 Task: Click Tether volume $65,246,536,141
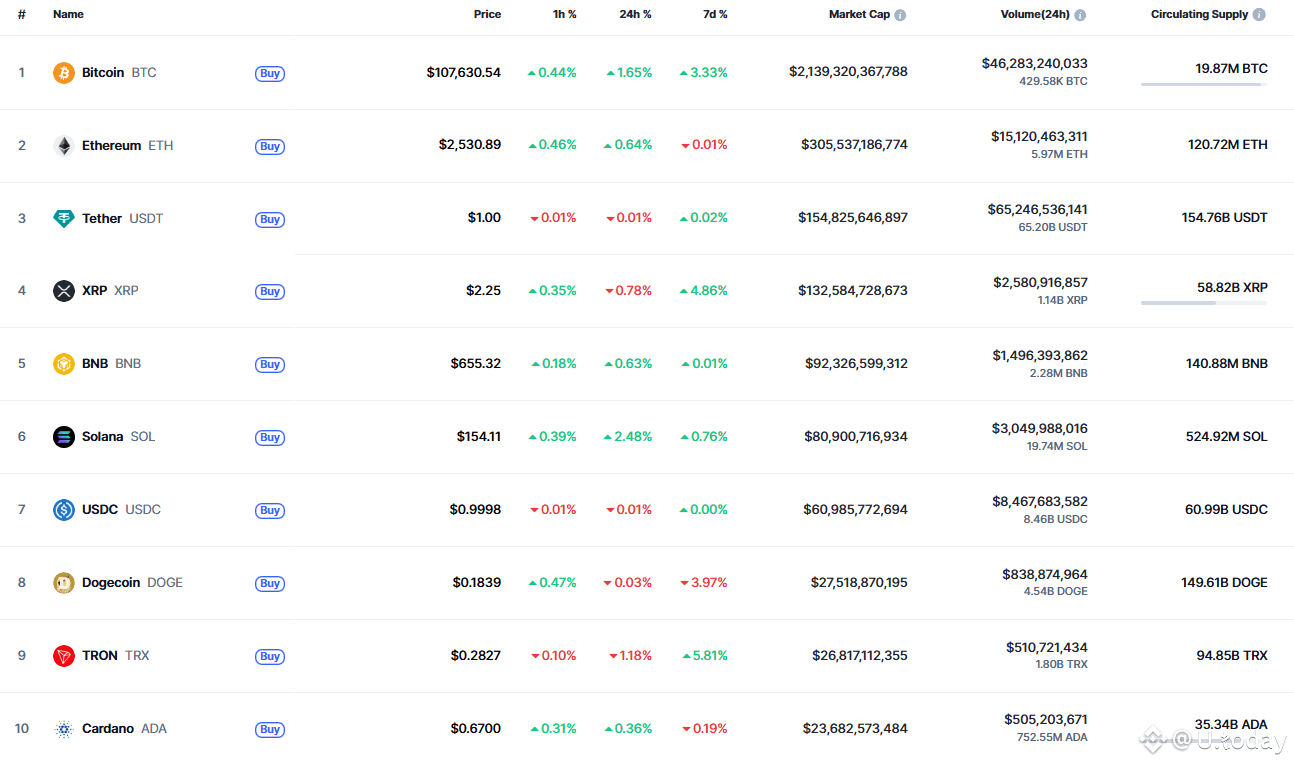(1037, 210)
